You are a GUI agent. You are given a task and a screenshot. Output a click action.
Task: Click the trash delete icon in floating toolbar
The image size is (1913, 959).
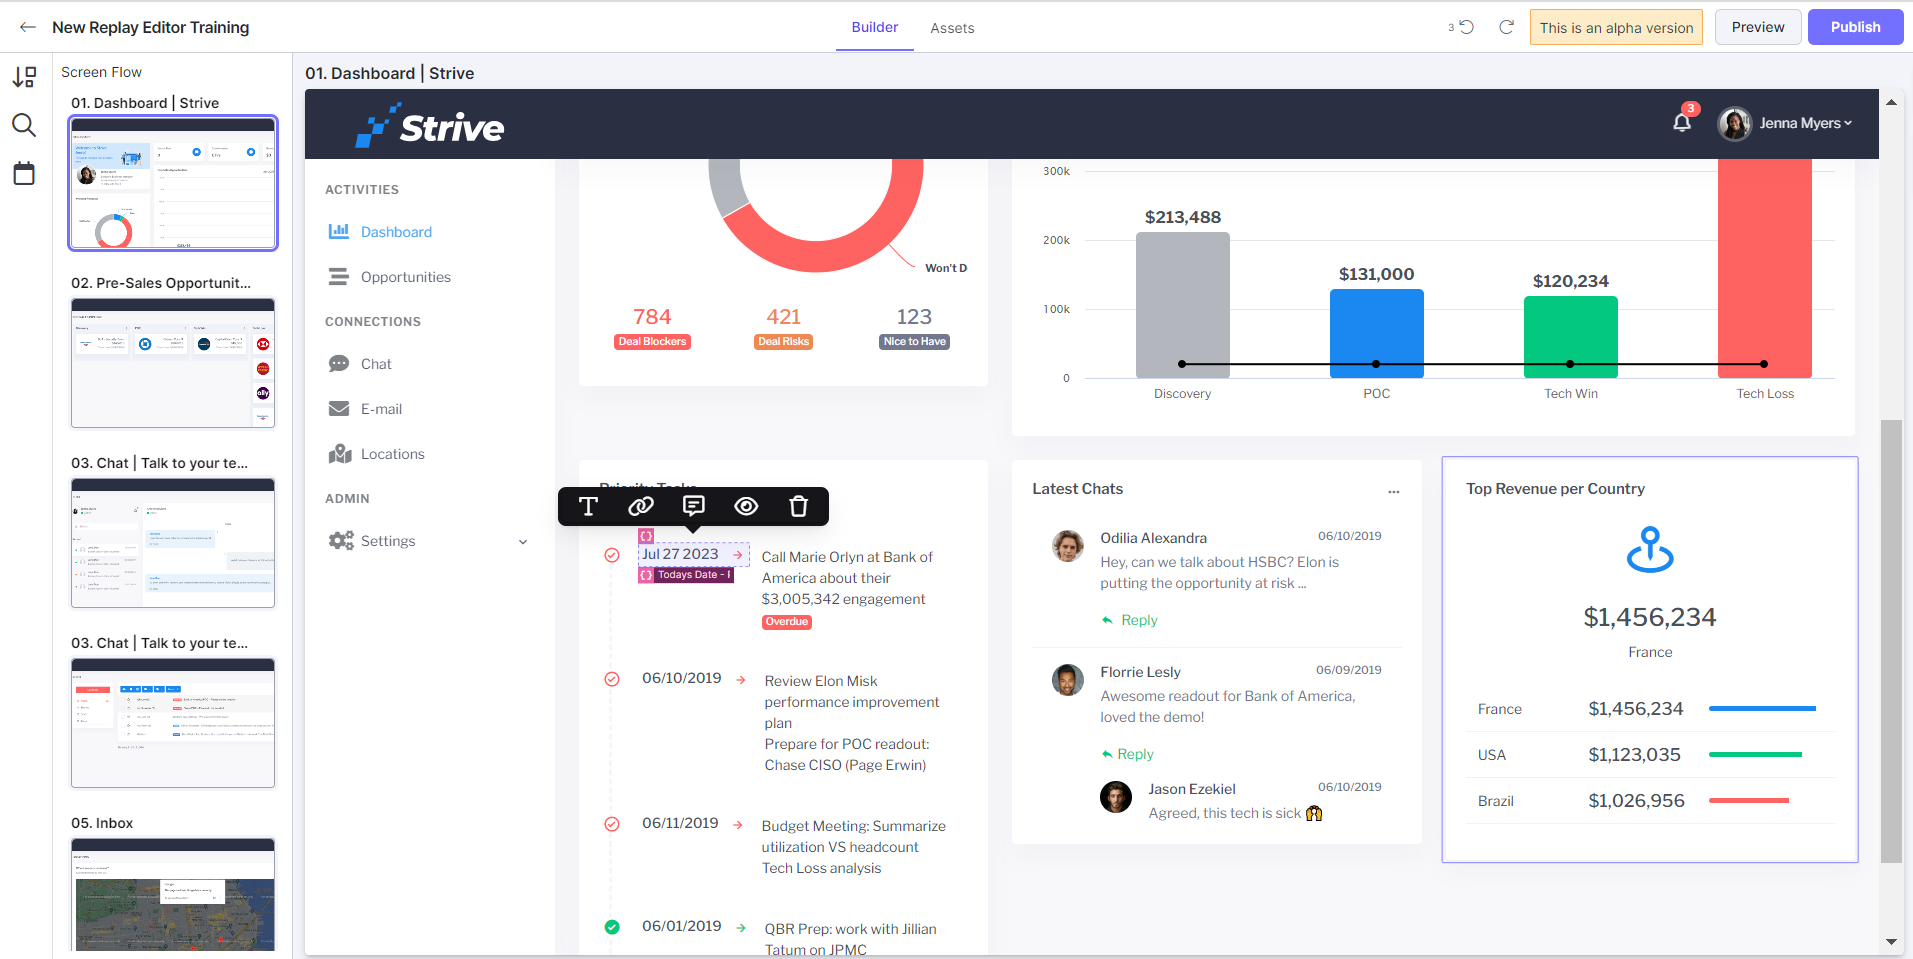point(798,506)
